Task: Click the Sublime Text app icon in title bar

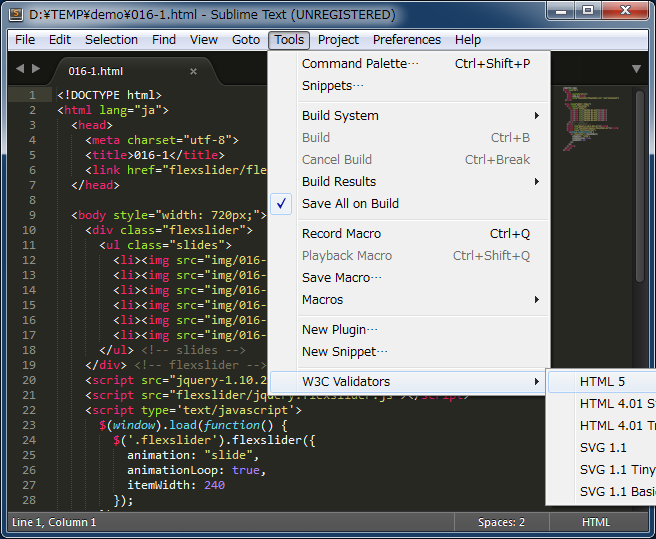Action: point(16,14)
